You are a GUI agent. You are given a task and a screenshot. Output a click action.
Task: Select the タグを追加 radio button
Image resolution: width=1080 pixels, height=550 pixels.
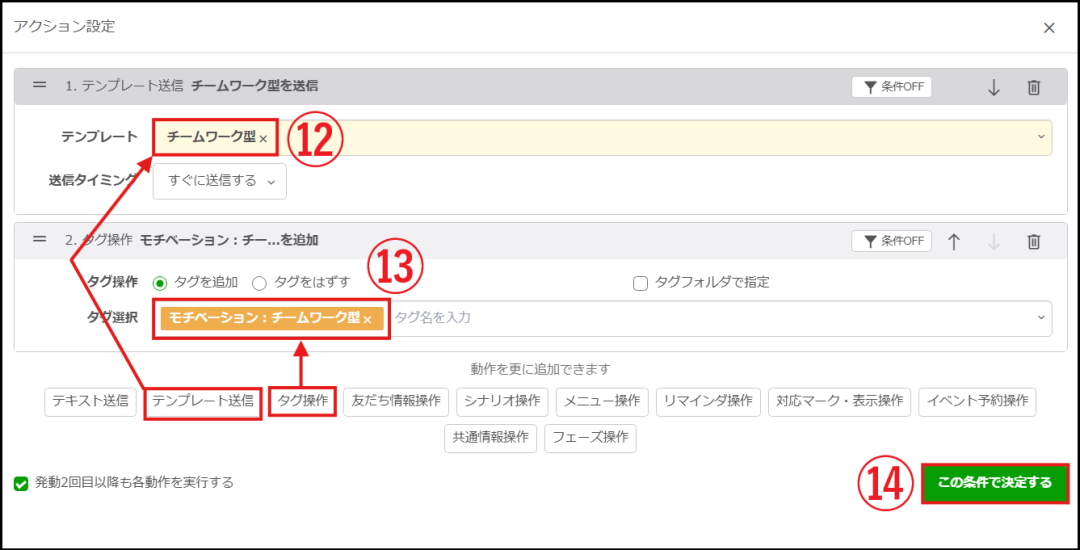tap(160, 283)
